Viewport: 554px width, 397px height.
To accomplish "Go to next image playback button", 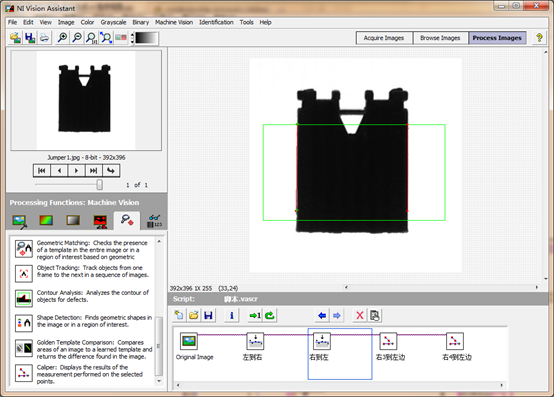I will pos(76,171).
